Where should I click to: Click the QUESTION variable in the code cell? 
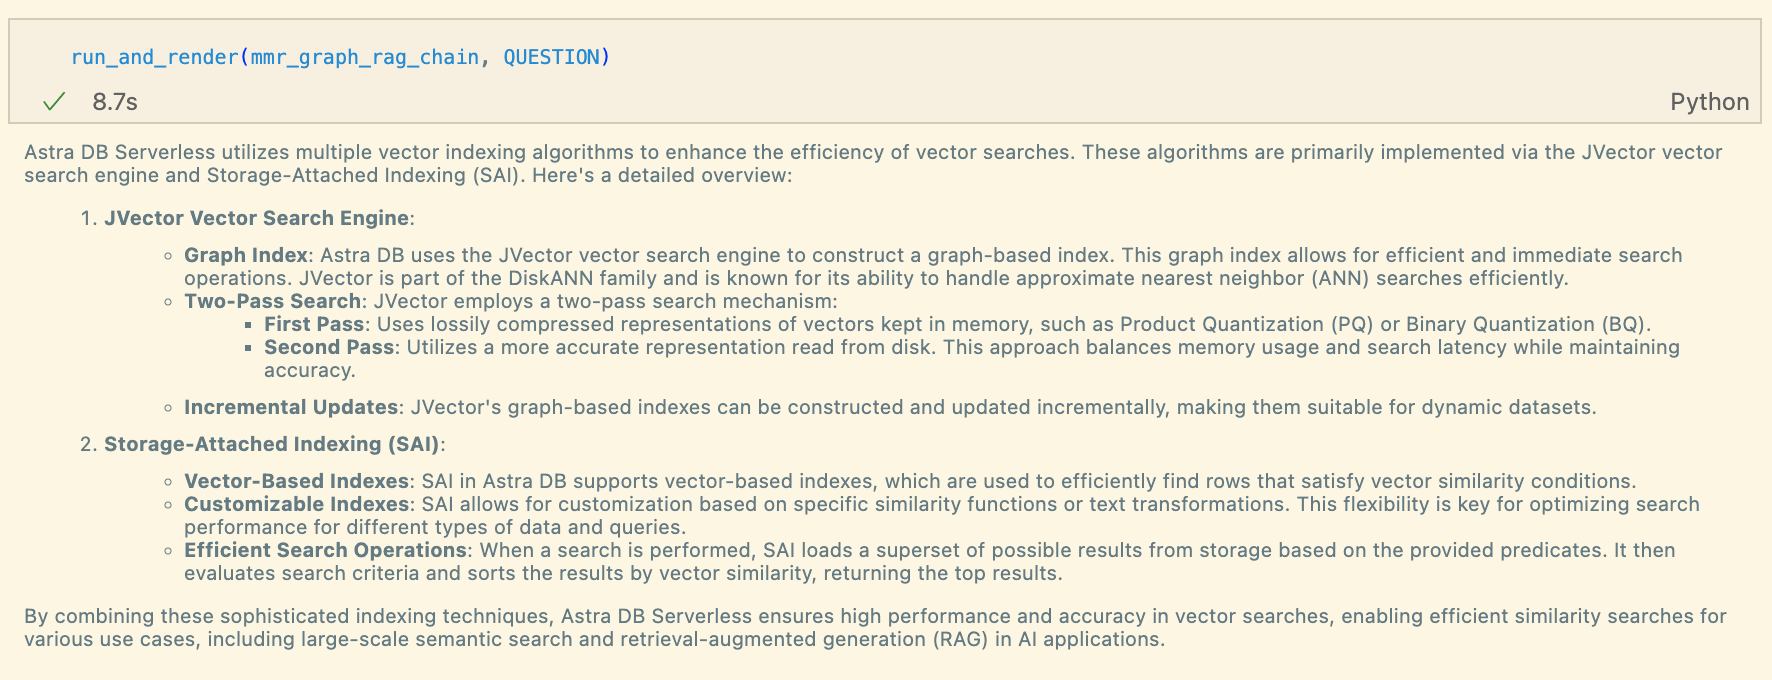pos(550,57)
